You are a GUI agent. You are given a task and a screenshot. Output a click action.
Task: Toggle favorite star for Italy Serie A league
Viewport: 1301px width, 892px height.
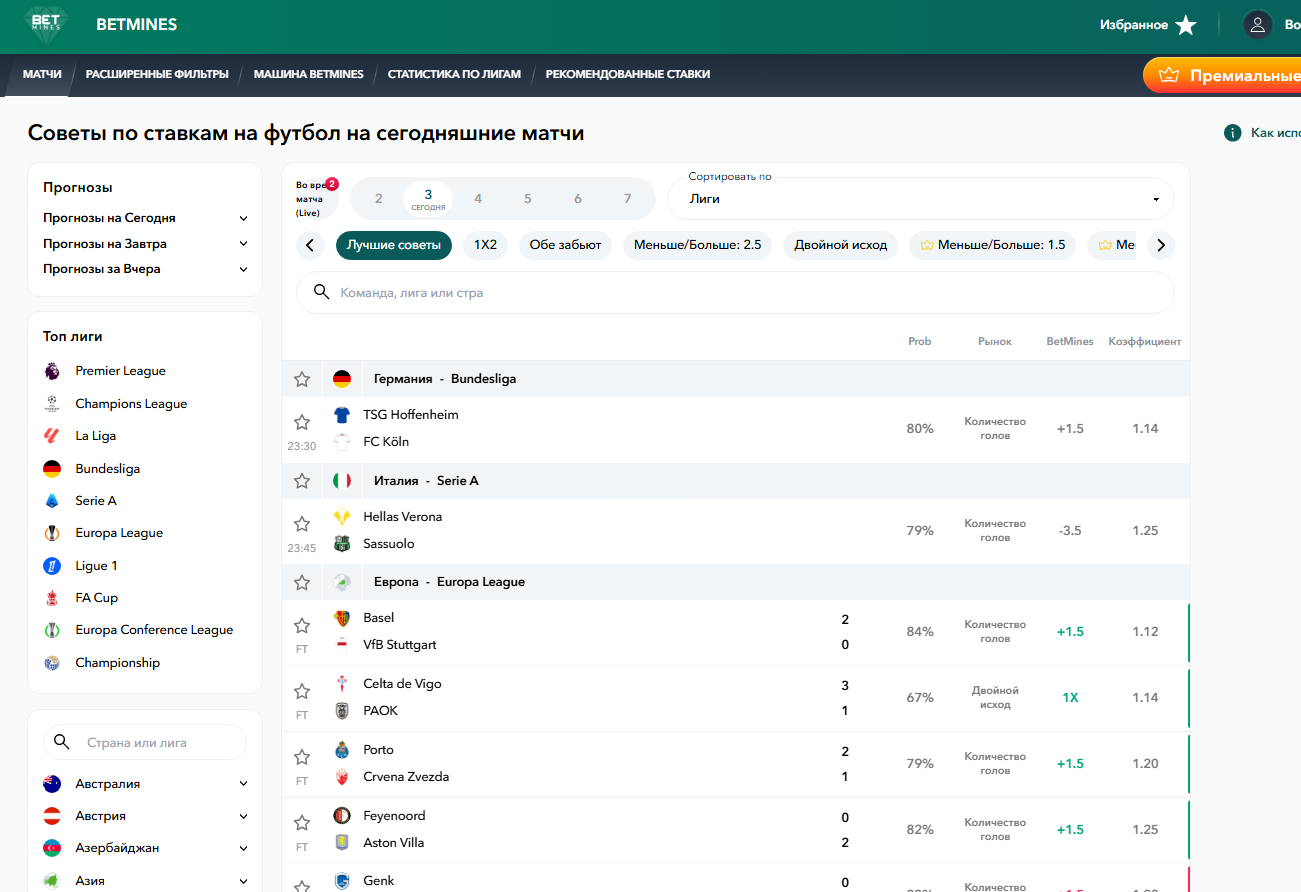302,481
